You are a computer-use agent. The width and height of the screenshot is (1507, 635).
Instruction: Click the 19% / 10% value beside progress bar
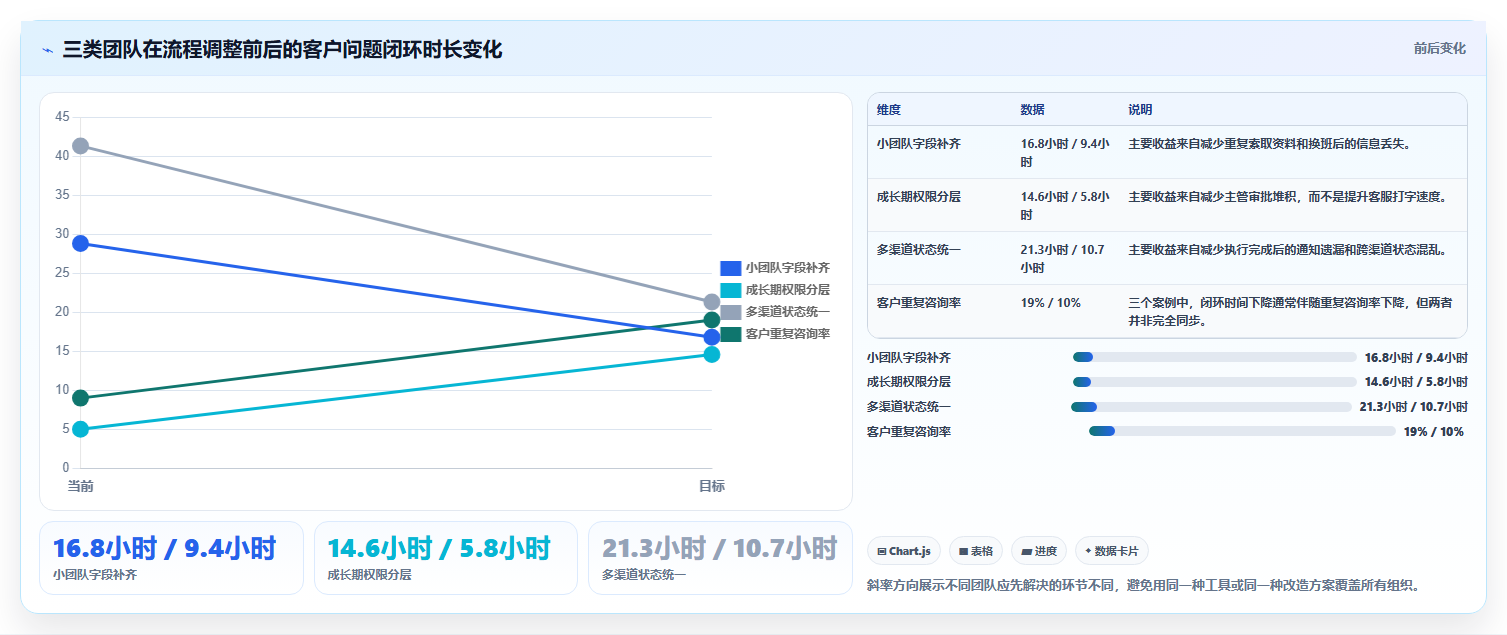(x=1434, y=432)
